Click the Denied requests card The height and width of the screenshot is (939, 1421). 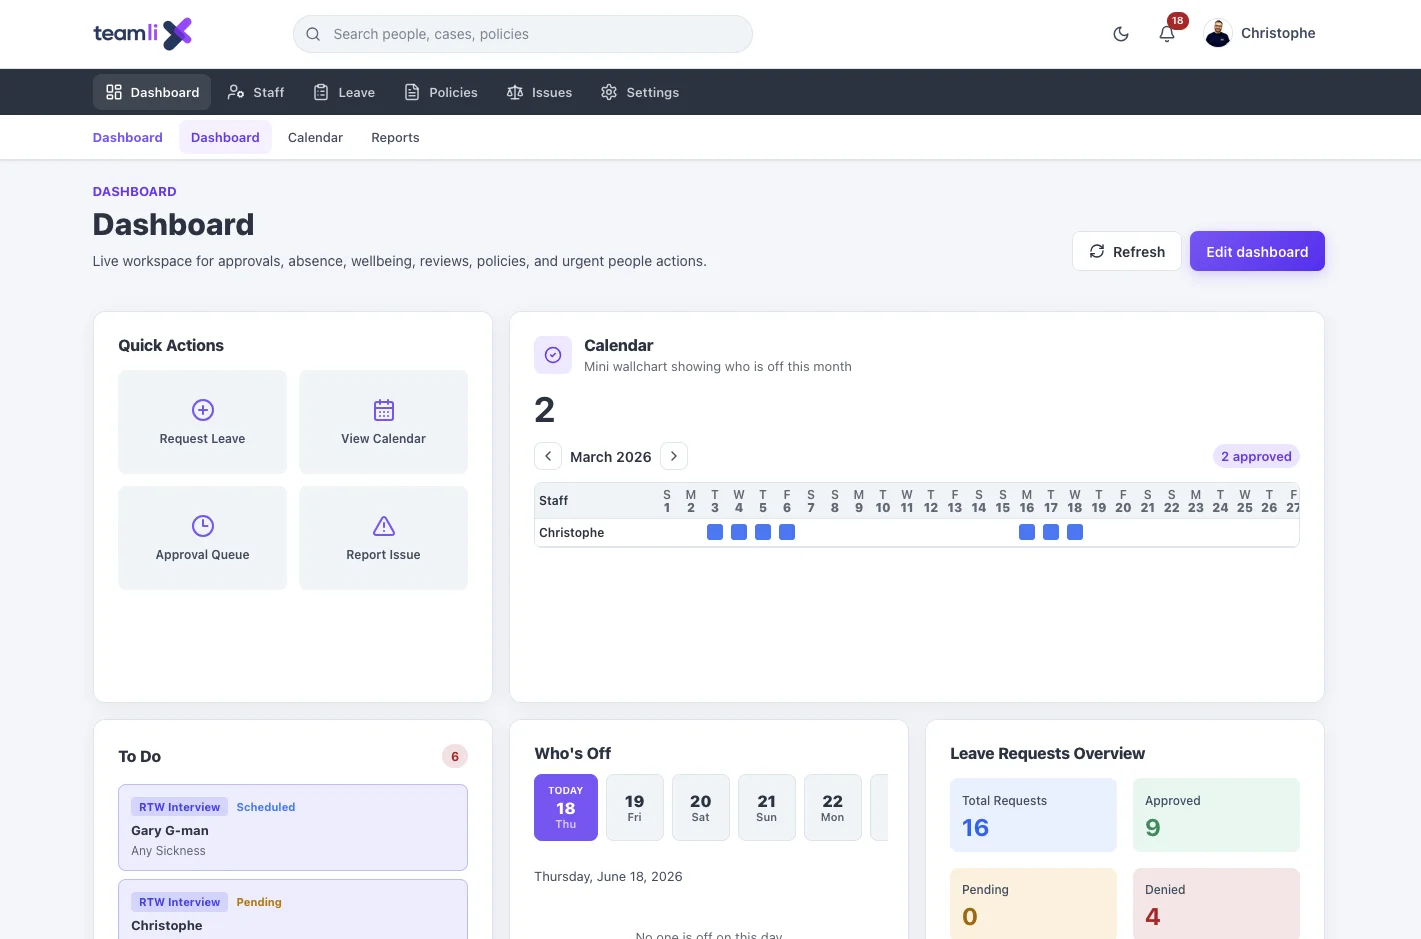1216,904
